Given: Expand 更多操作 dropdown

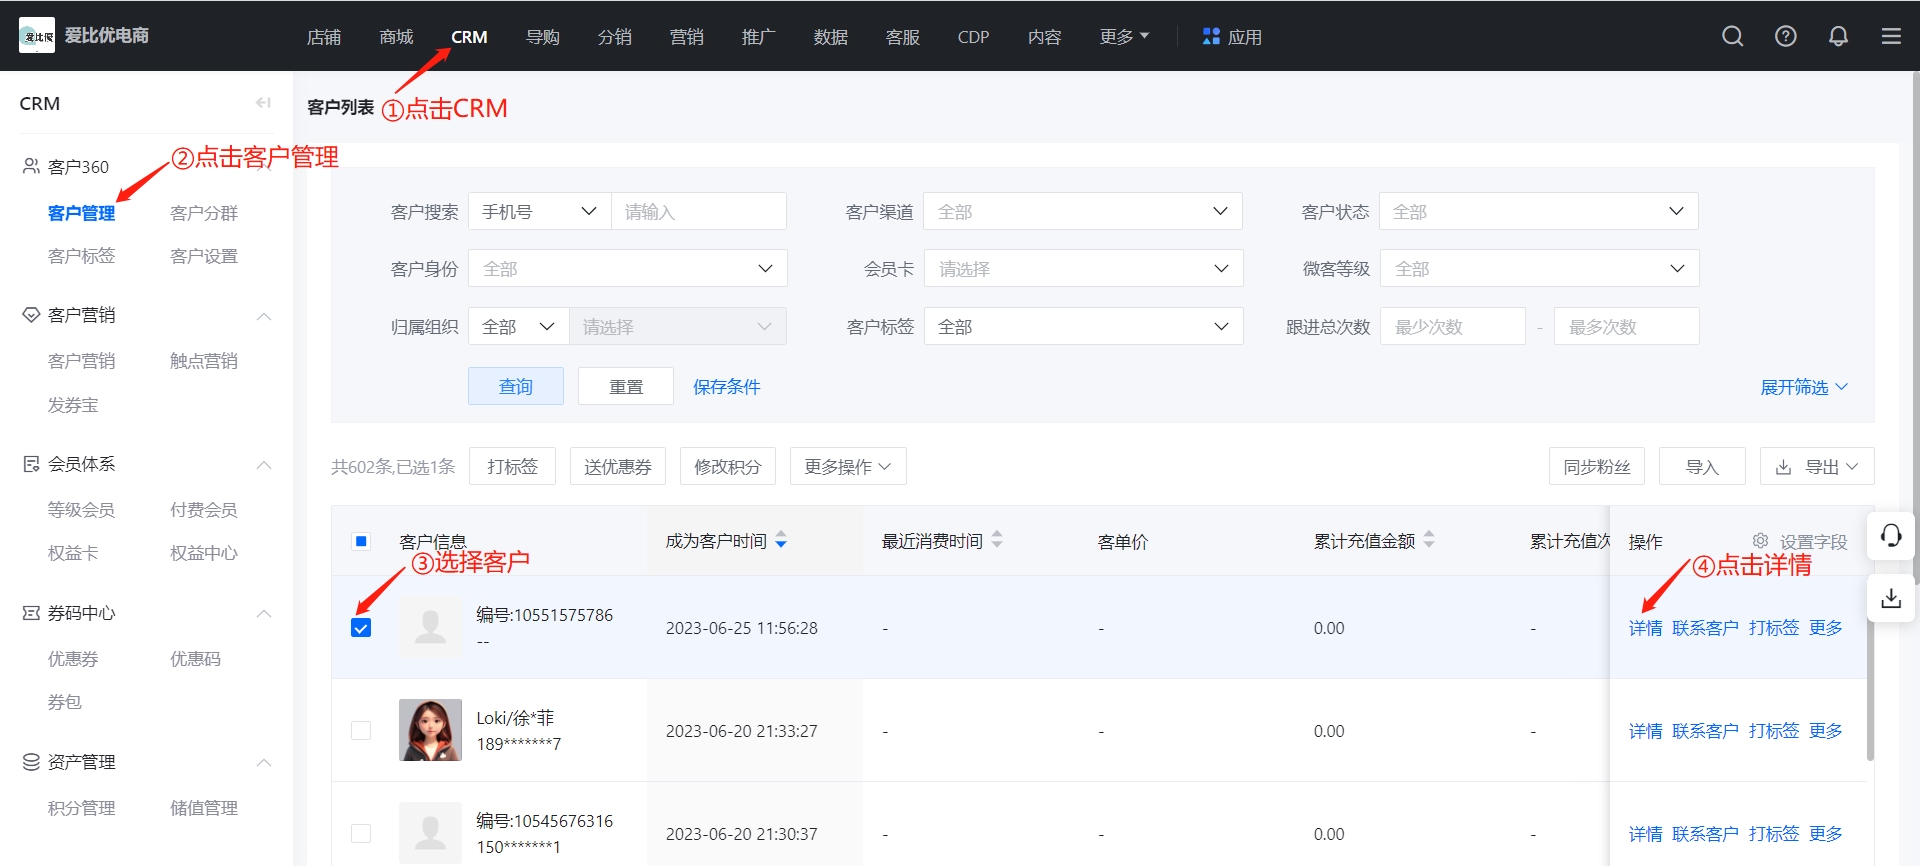Looking at the screenshot, I should 848,466.
